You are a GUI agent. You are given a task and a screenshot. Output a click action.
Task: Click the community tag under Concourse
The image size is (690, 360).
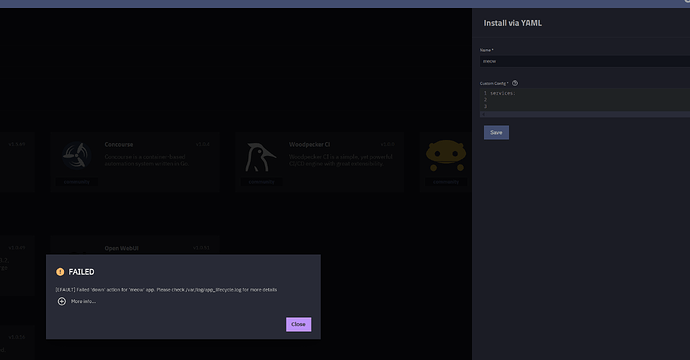tap(77, 182)
